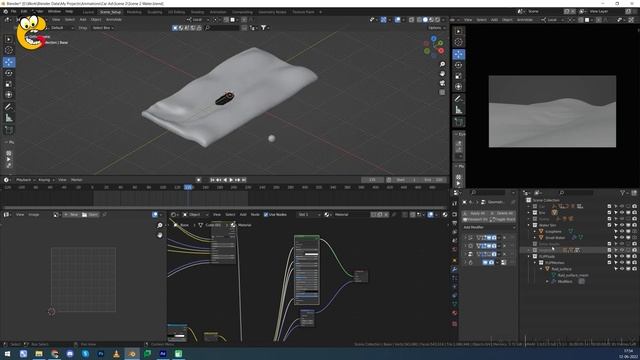Select the Move tool in the camera viewport toolbar
This screenshot has height=360, width=640.
click(459, 54)
